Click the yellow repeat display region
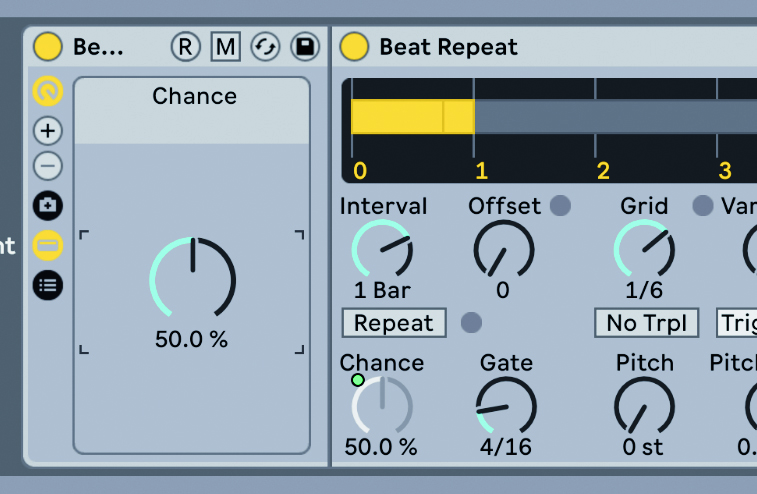Viewport: 757px width, 494px height. click(x=413, y=116)
